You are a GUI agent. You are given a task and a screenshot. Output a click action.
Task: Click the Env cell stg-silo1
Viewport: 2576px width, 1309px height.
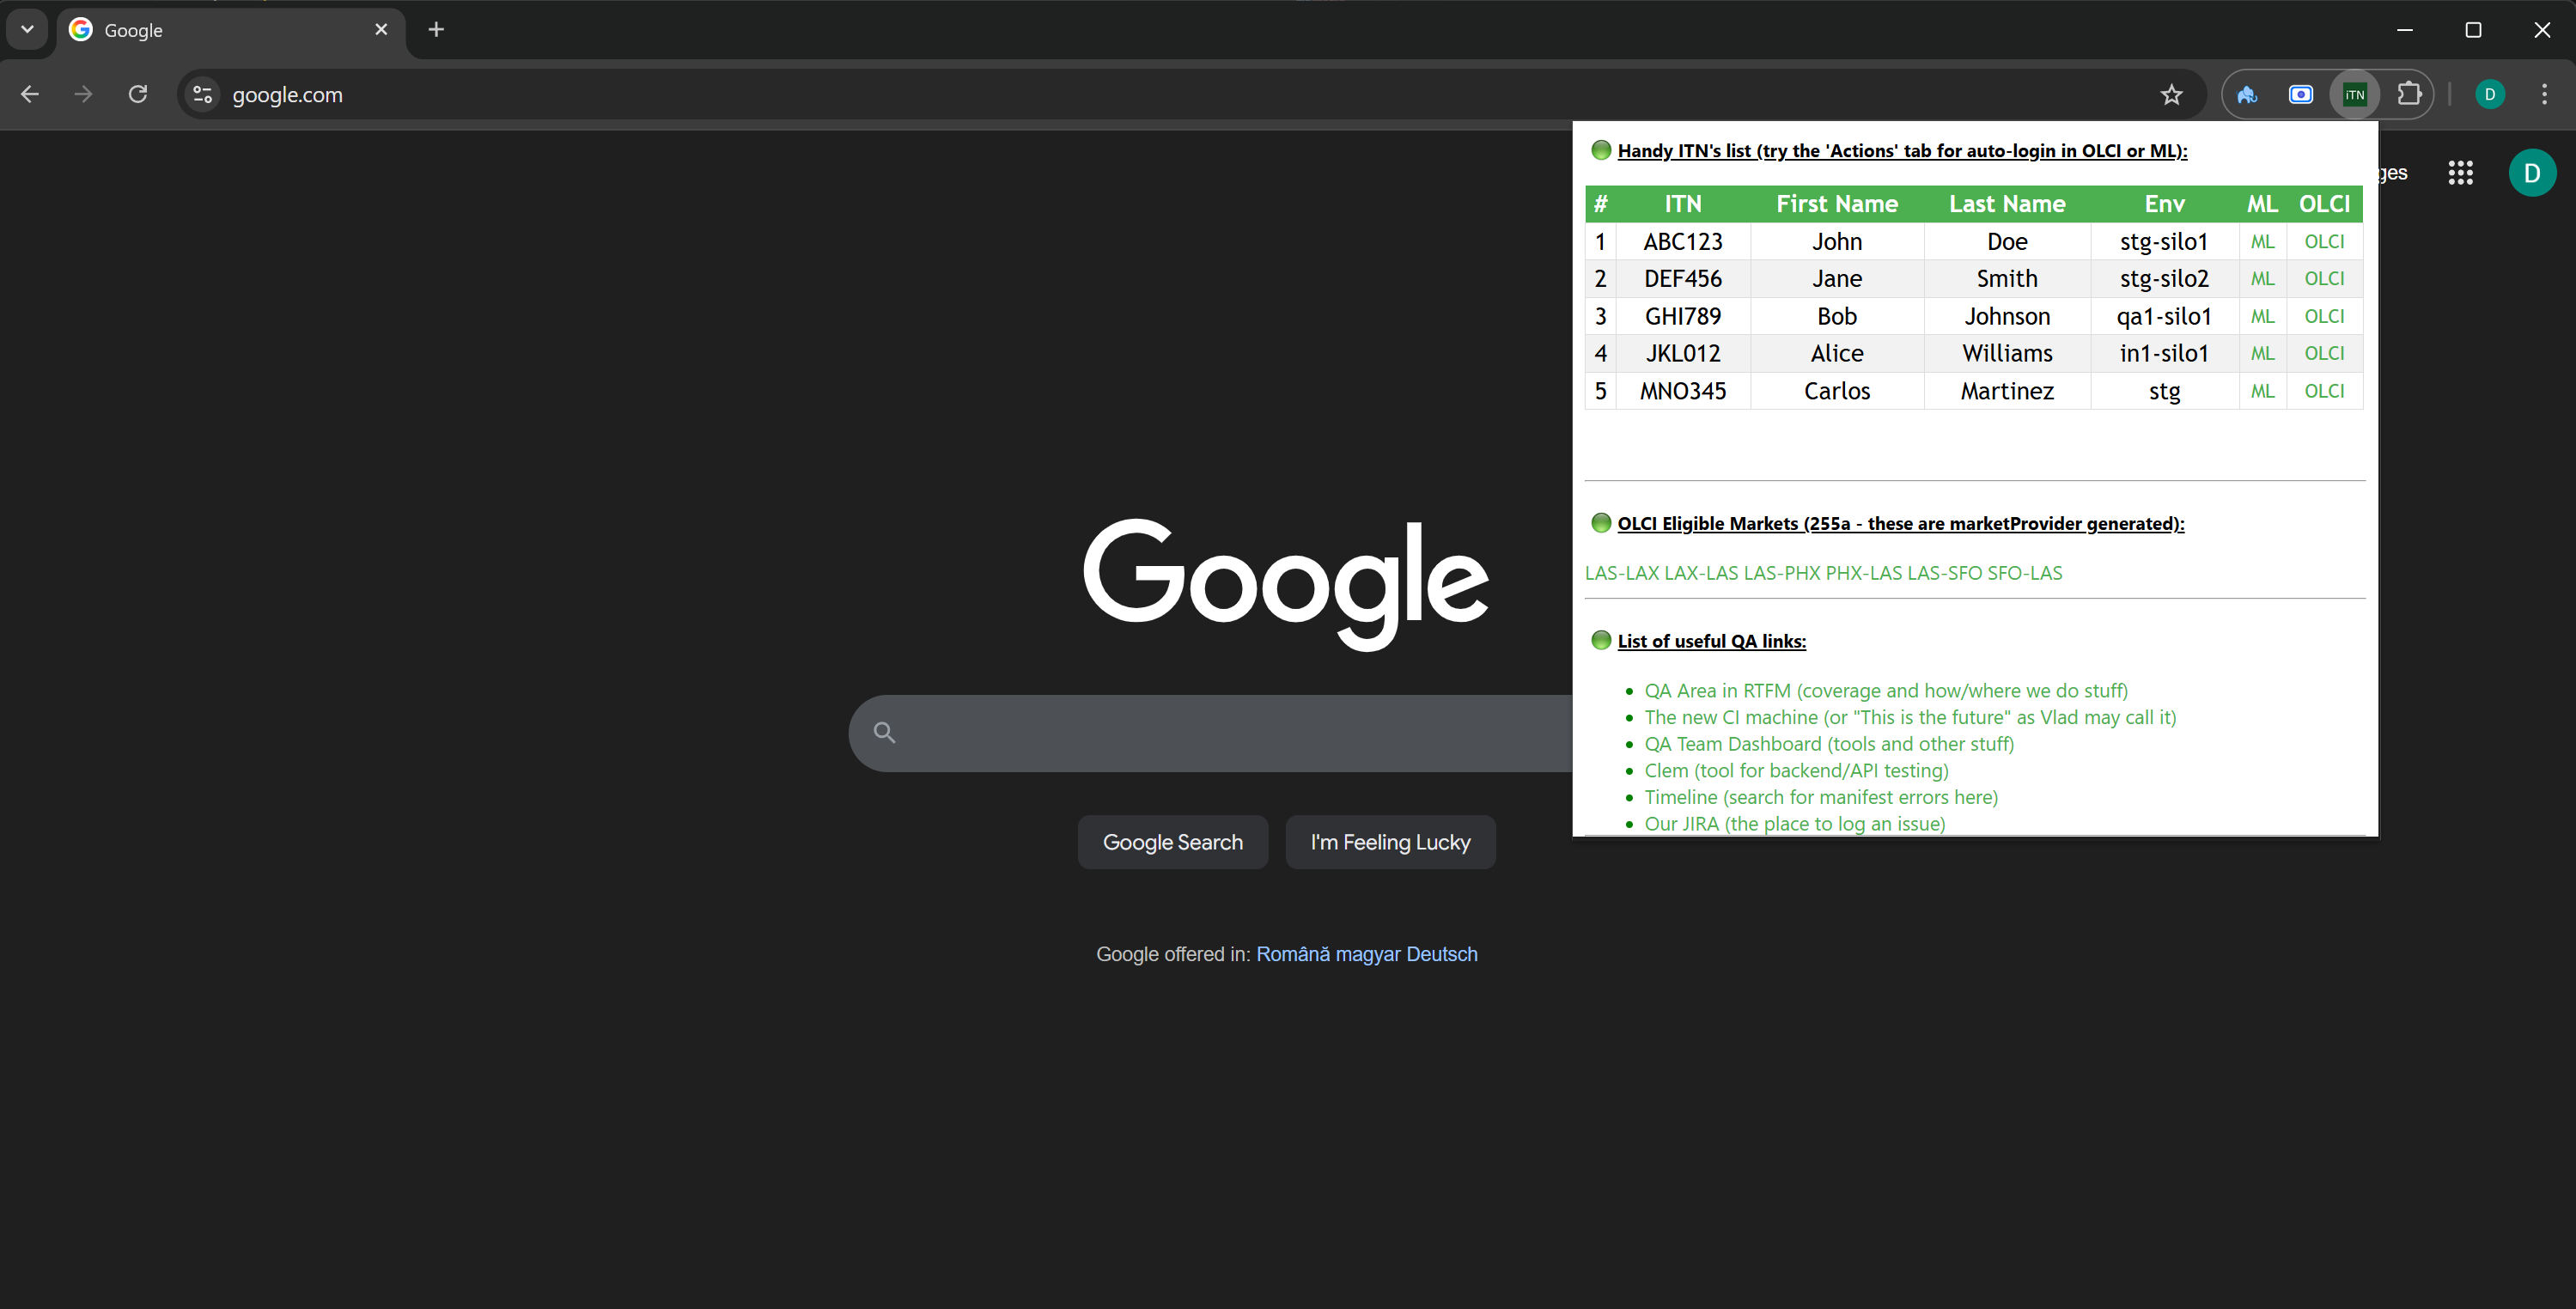[x=2164, y=242]
